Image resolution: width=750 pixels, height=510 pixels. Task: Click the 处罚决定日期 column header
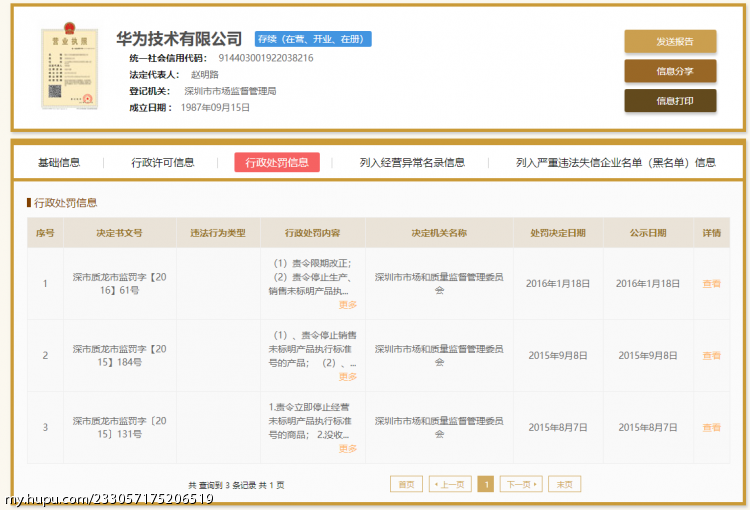(558, 233)
